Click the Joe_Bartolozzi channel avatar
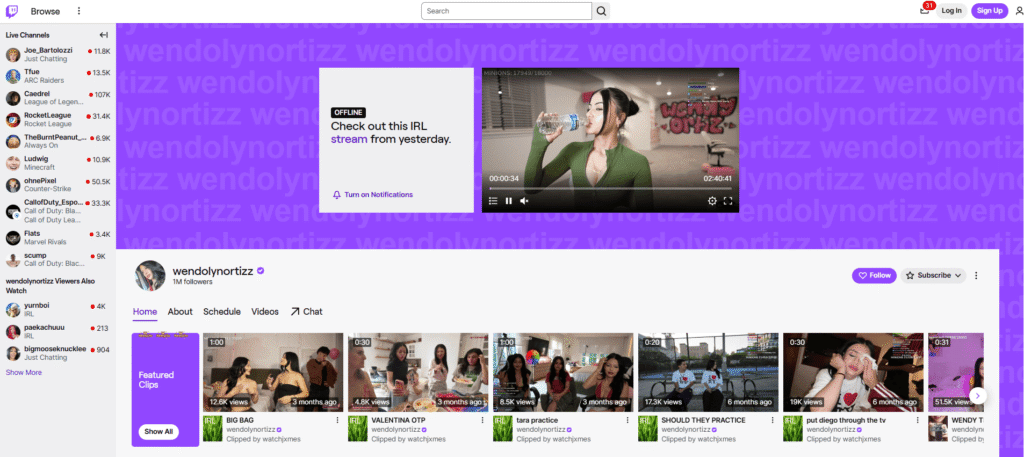This screenshot has width=1024, height=457. [12, 55]
